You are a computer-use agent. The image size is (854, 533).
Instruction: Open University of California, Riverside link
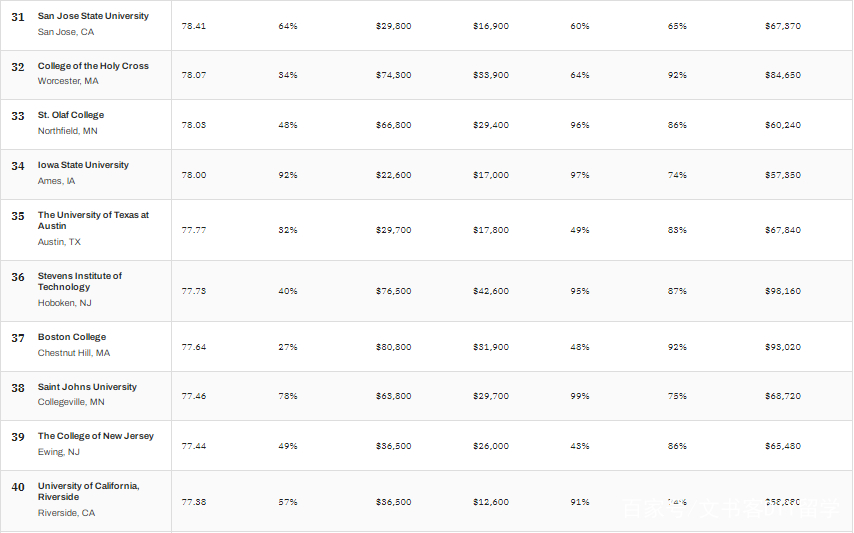pos(89,492)
